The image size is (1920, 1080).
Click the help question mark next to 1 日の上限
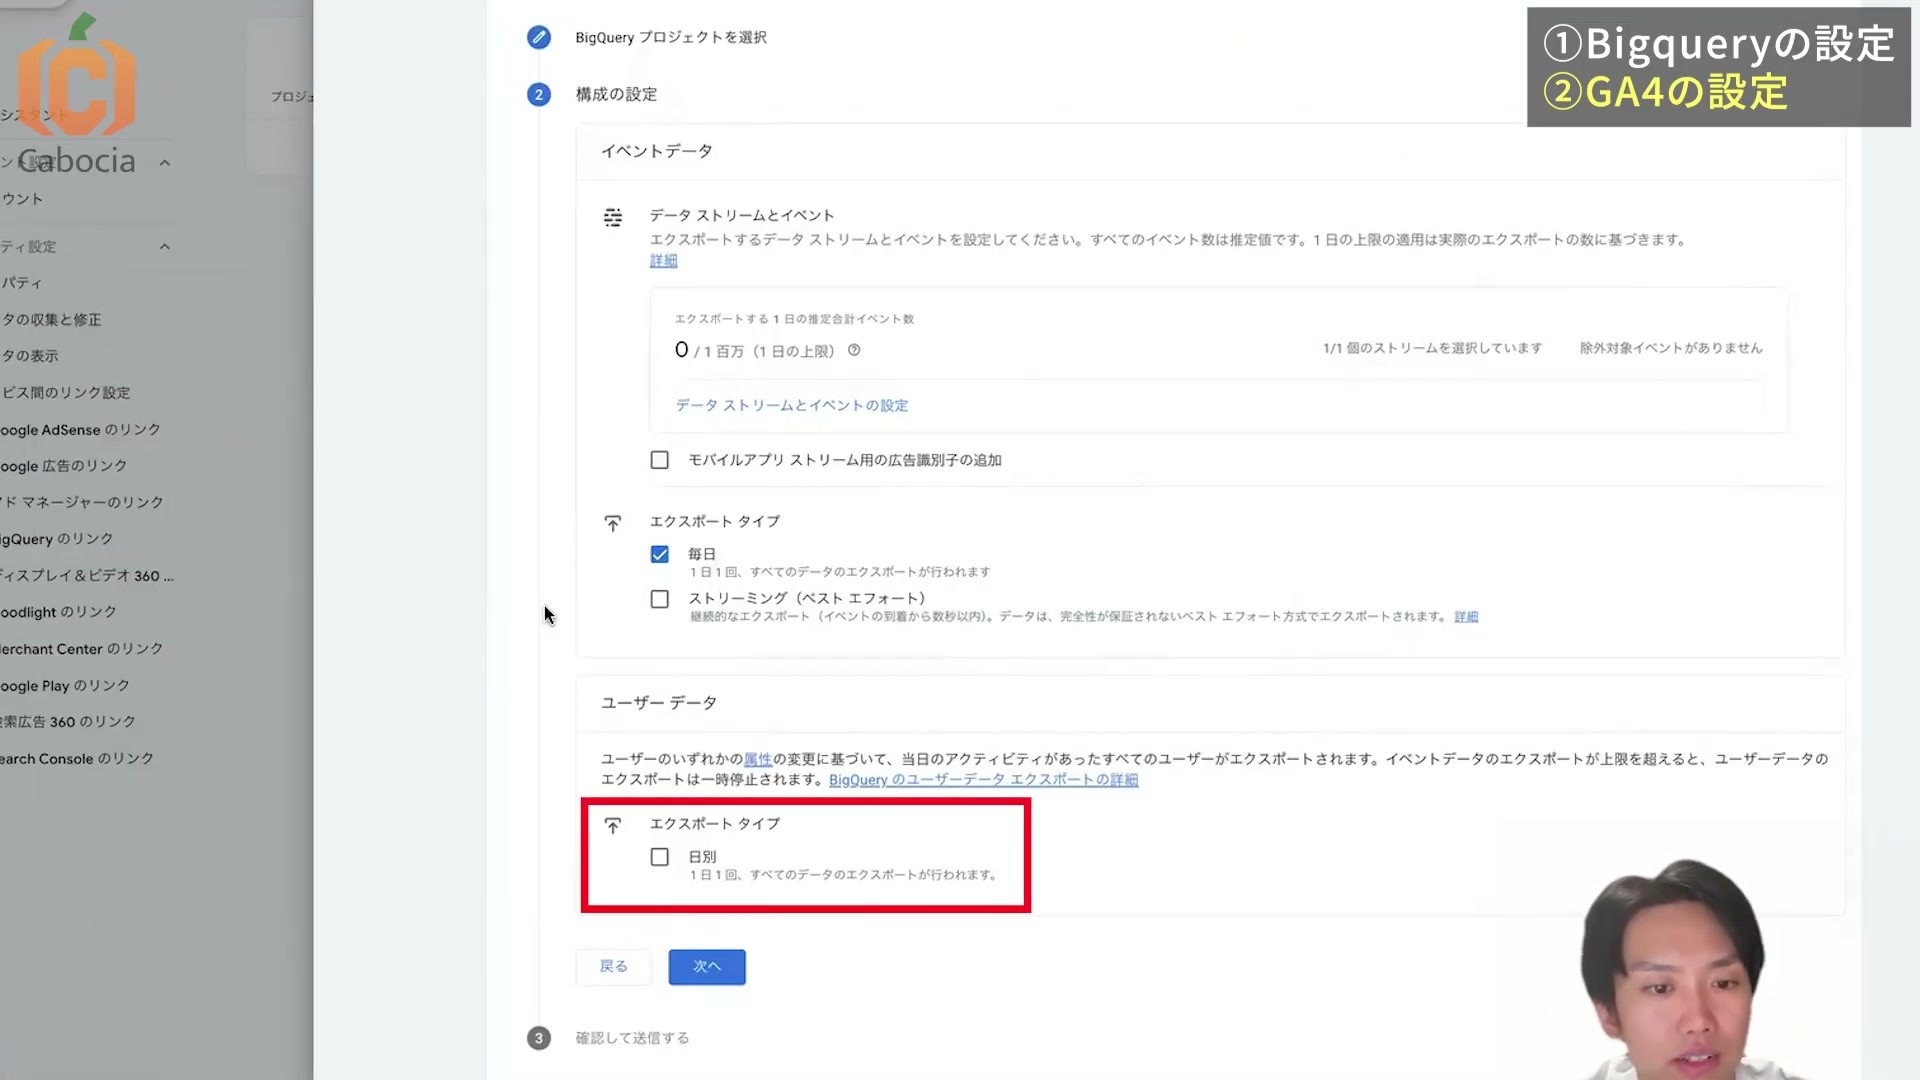coord(854,350)
